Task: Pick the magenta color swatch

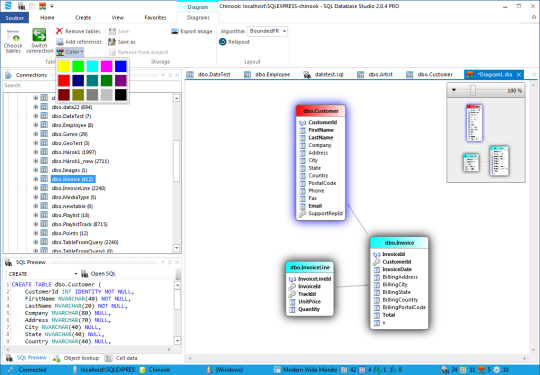Action: pos(106,66)
